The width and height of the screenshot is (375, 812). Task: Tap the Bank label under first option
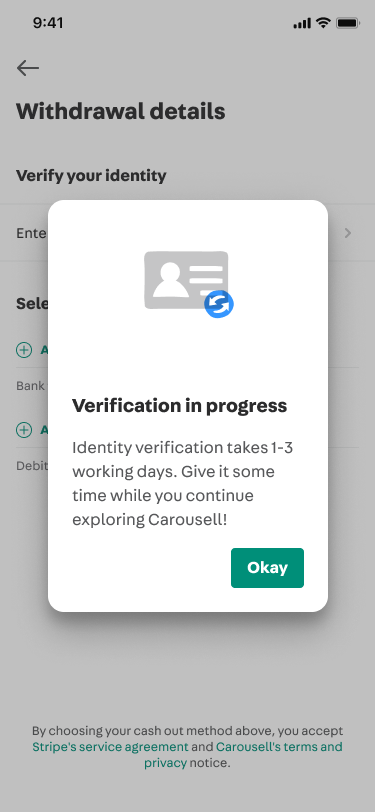tap(31, 386)
